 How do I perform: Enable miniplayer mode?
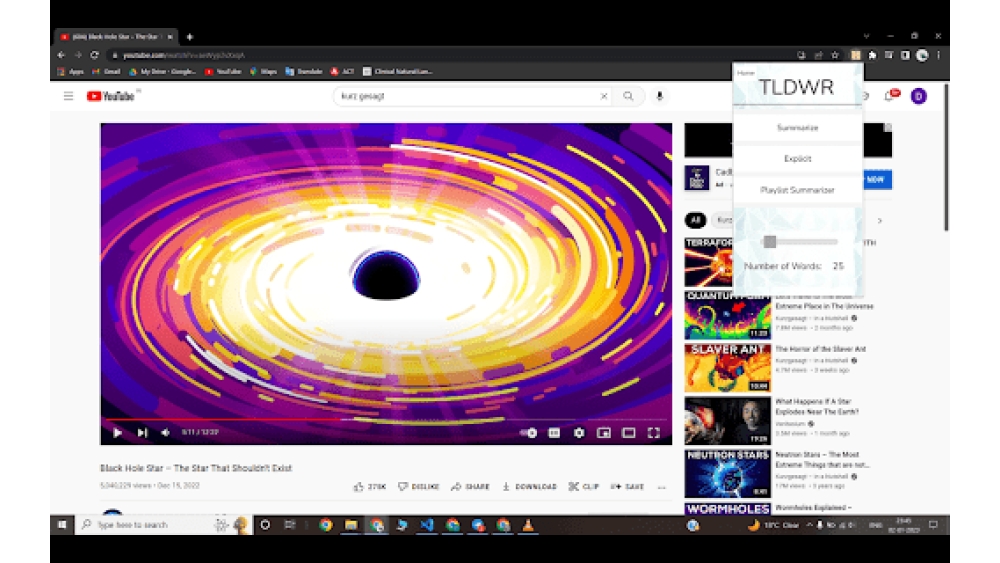pos(603,432)
